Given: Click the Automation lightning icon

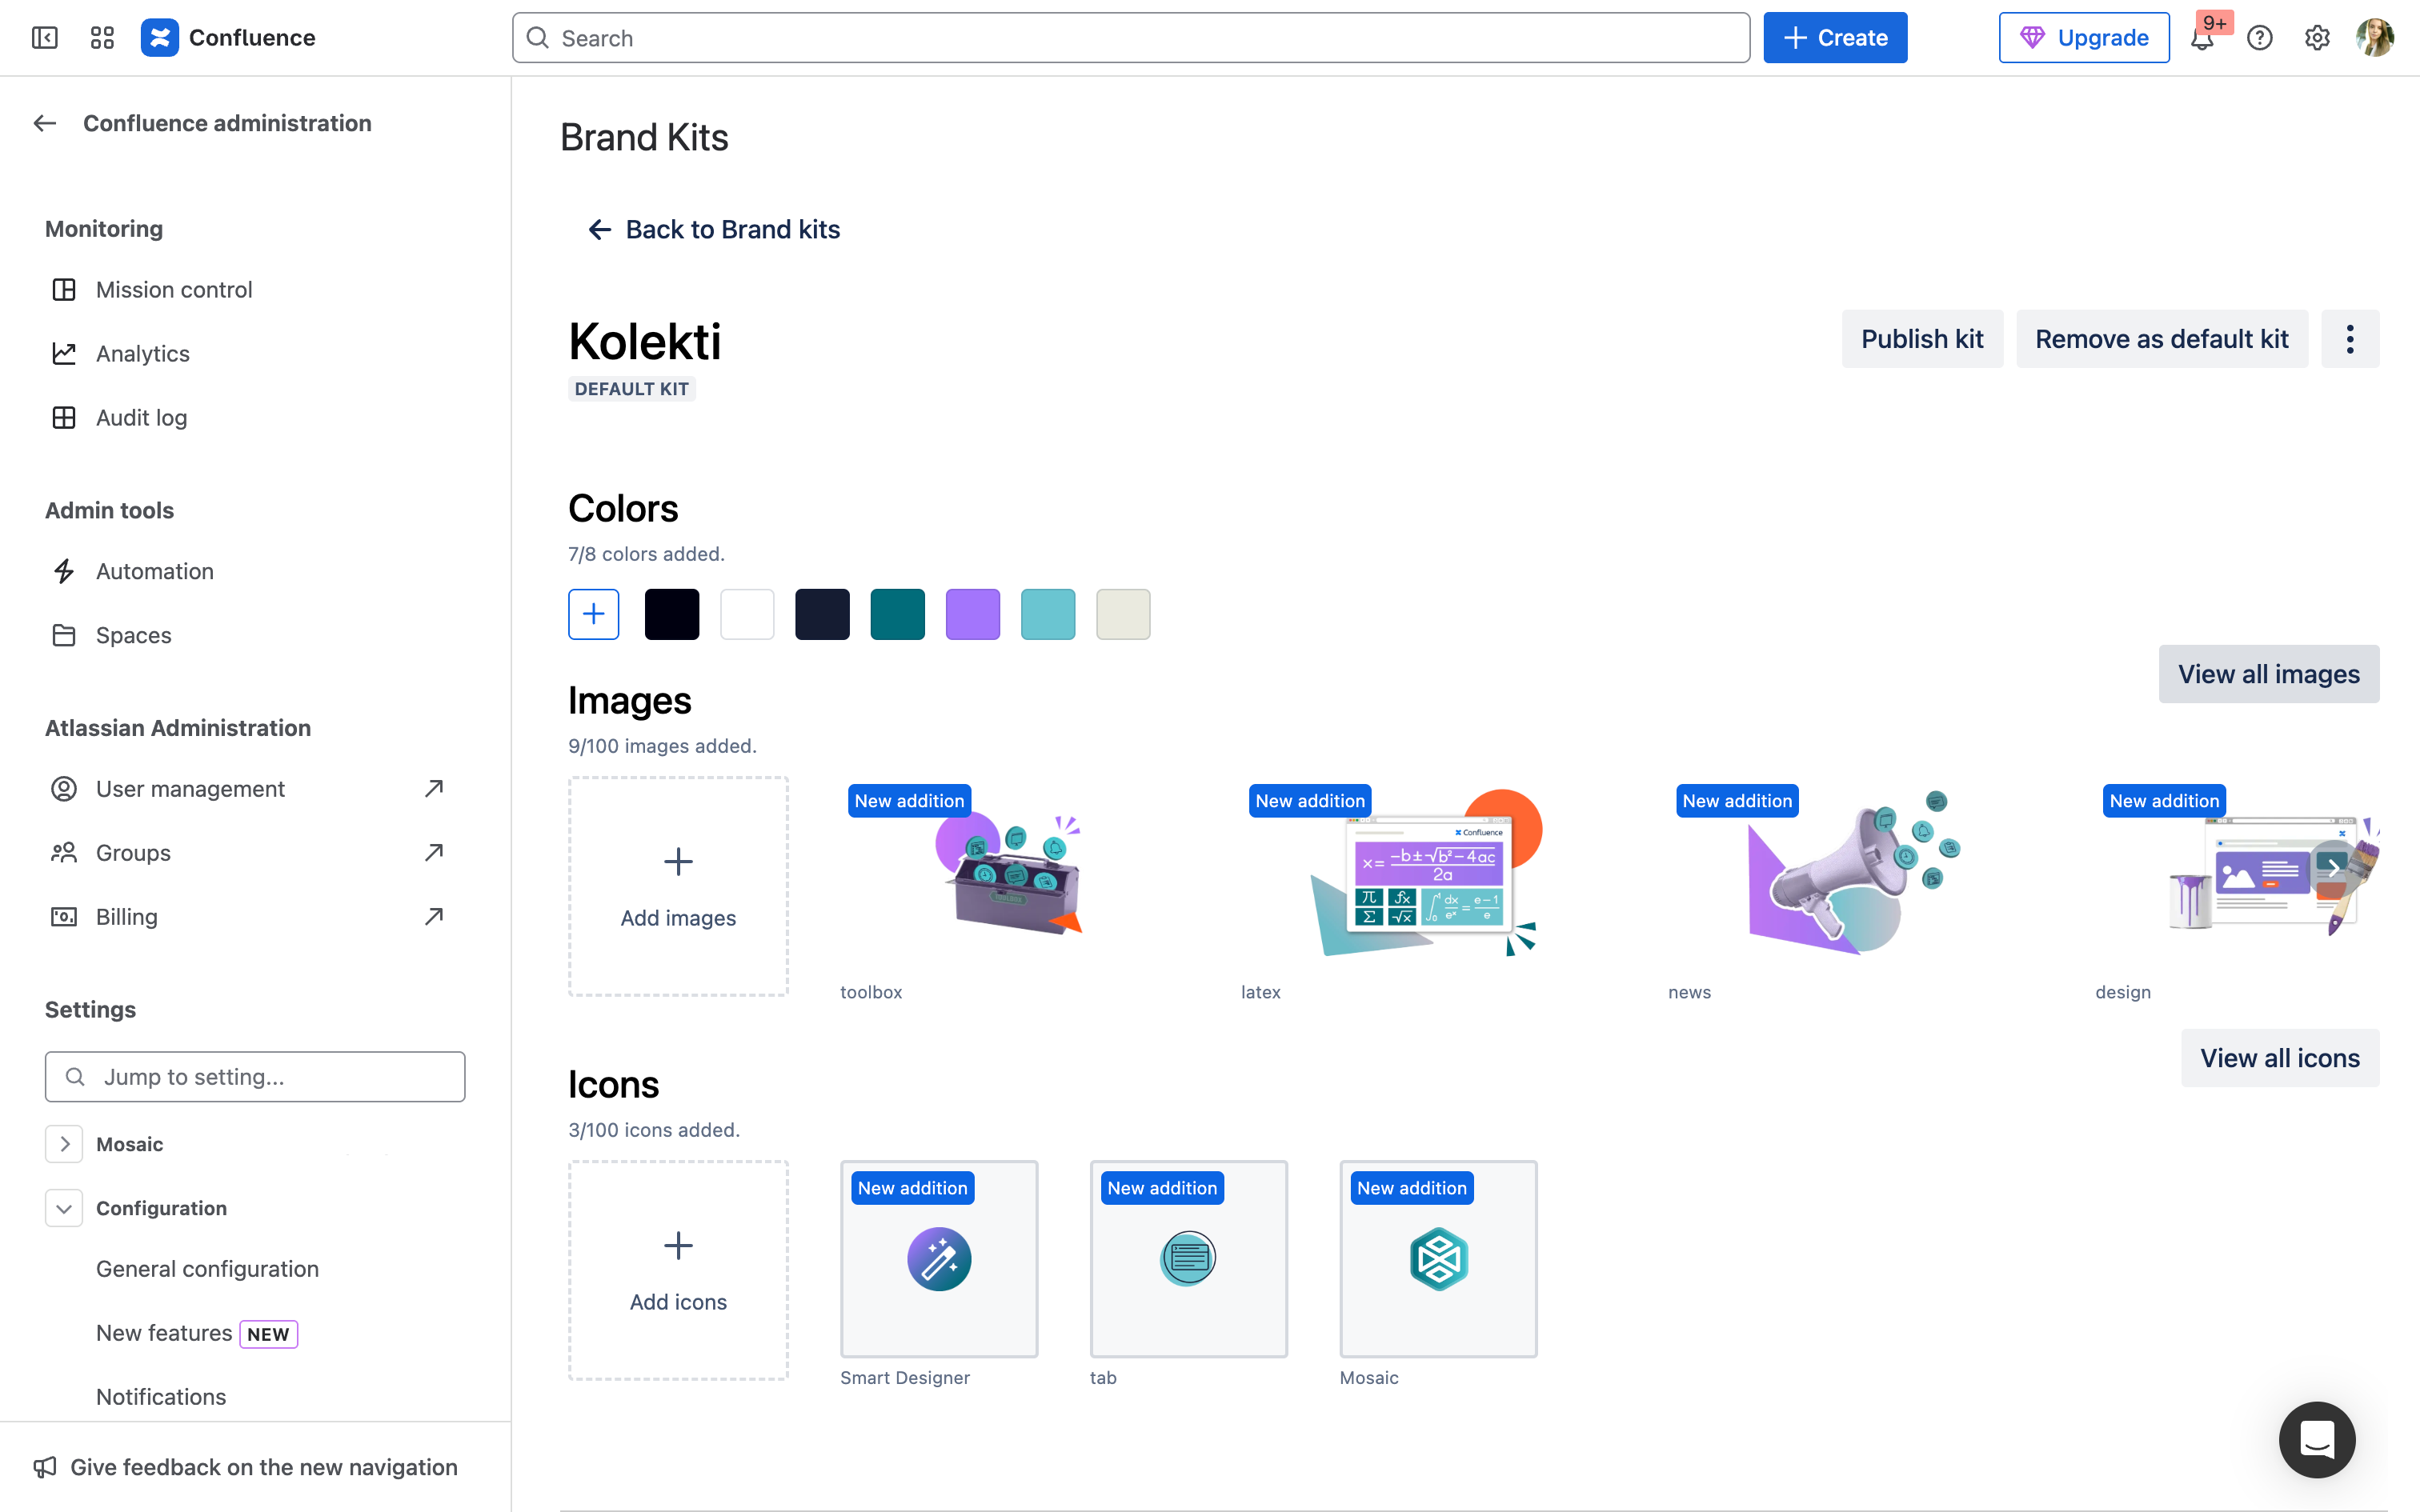Looking at the screenshot, I should coord(64,571).
